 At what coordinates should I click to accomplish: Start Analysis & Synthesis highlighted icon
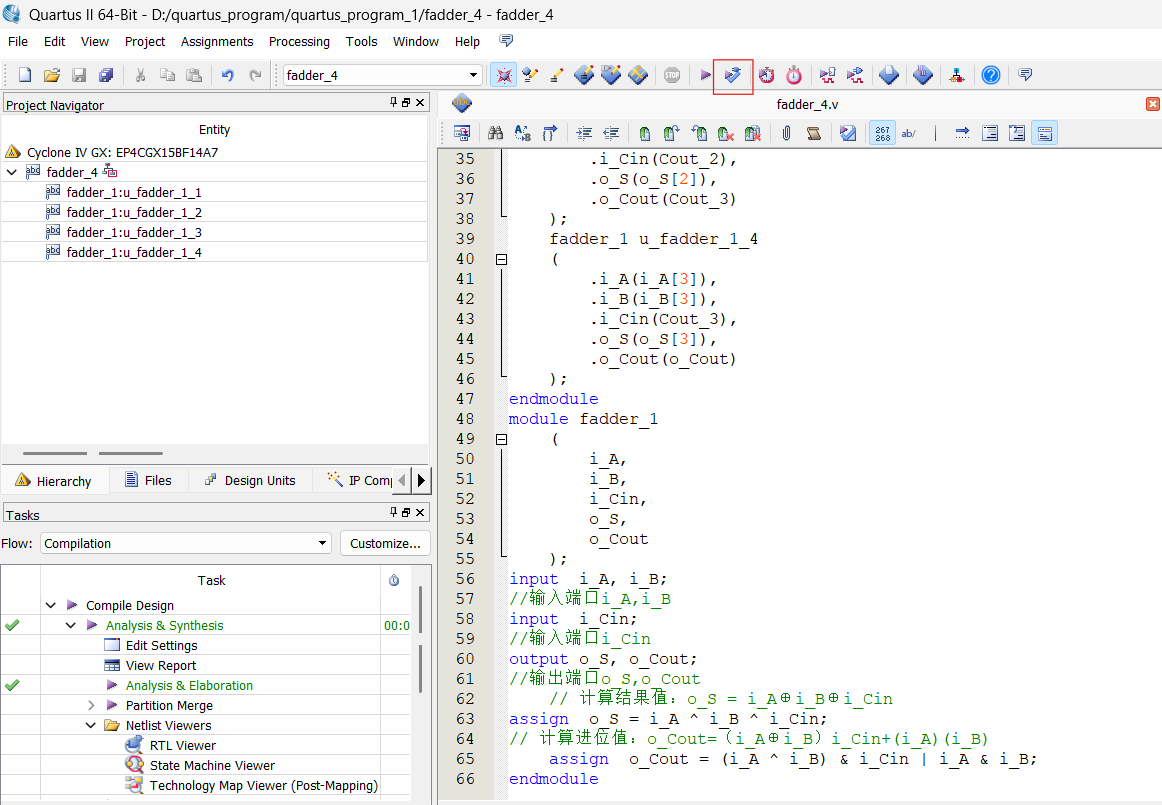[x=732, y=76]
